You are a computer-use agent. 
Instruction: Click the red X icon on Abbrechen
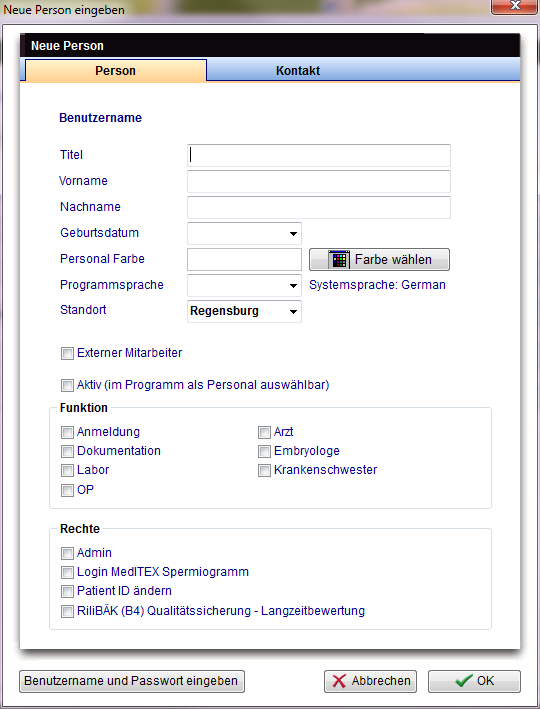[339, 681]
